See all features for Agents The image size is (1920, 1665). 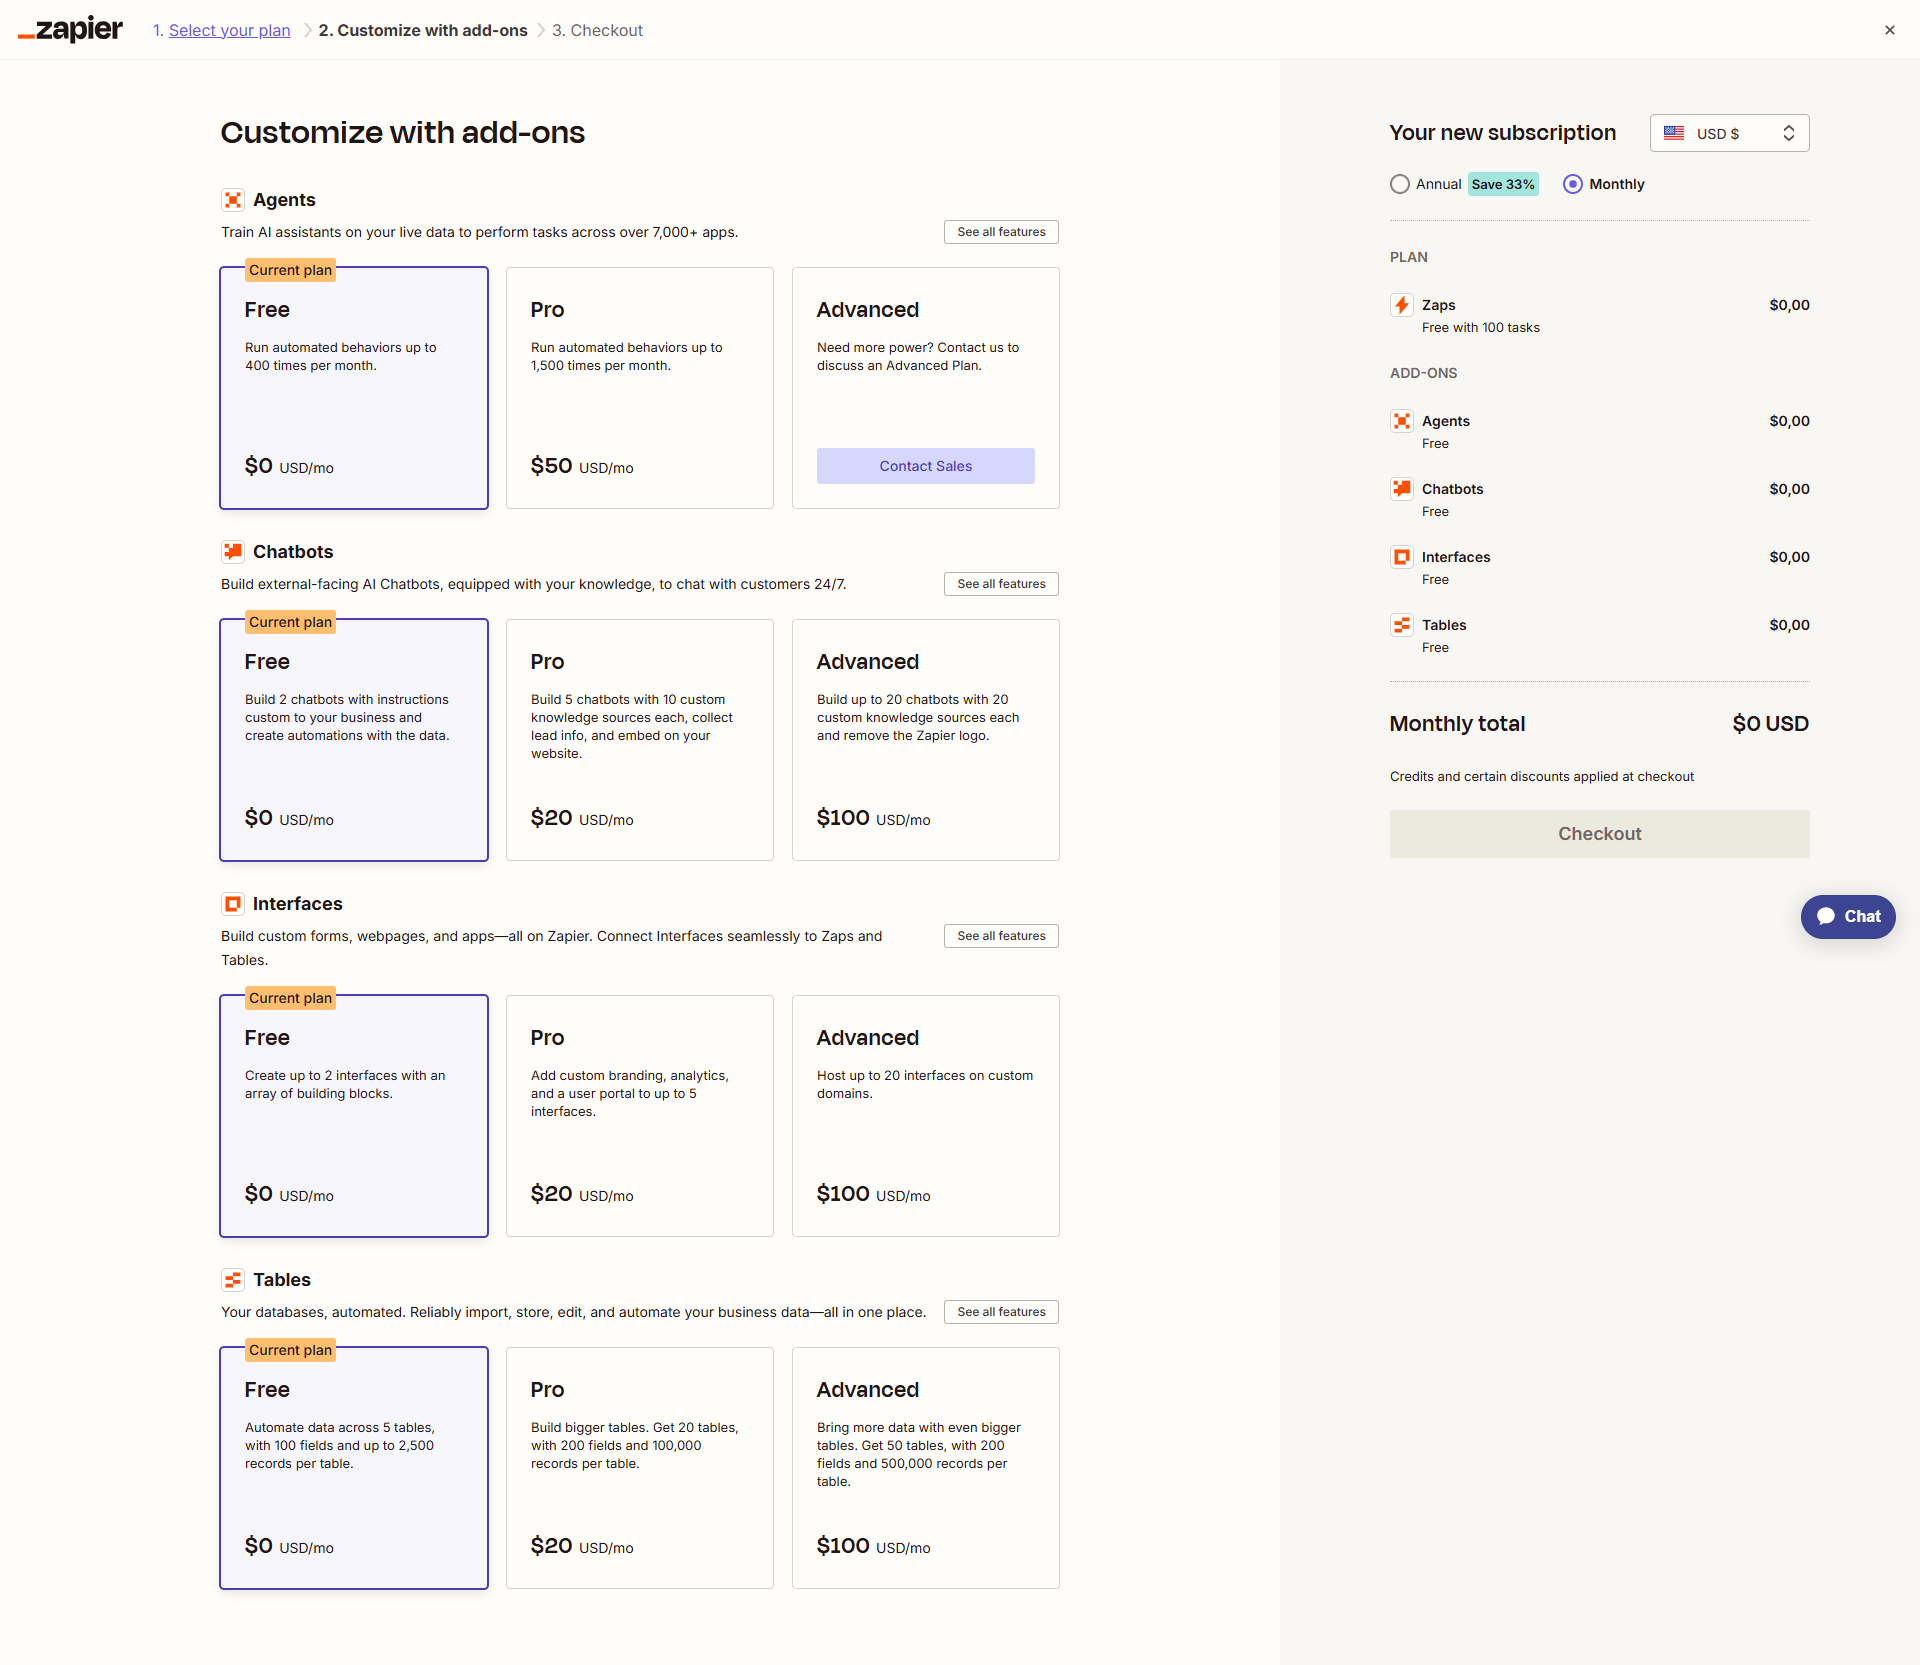(1001, 232)
